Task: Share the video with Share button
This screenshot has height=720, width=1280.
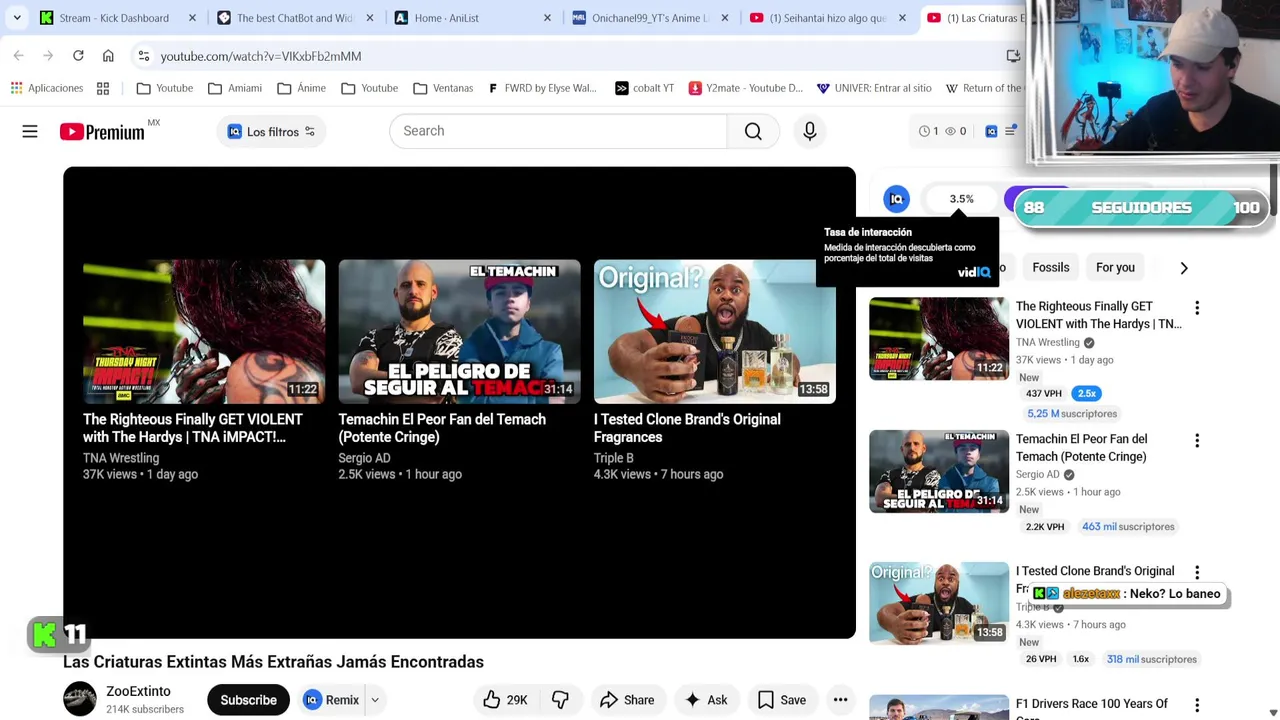Action: click(x=627, y=700)
